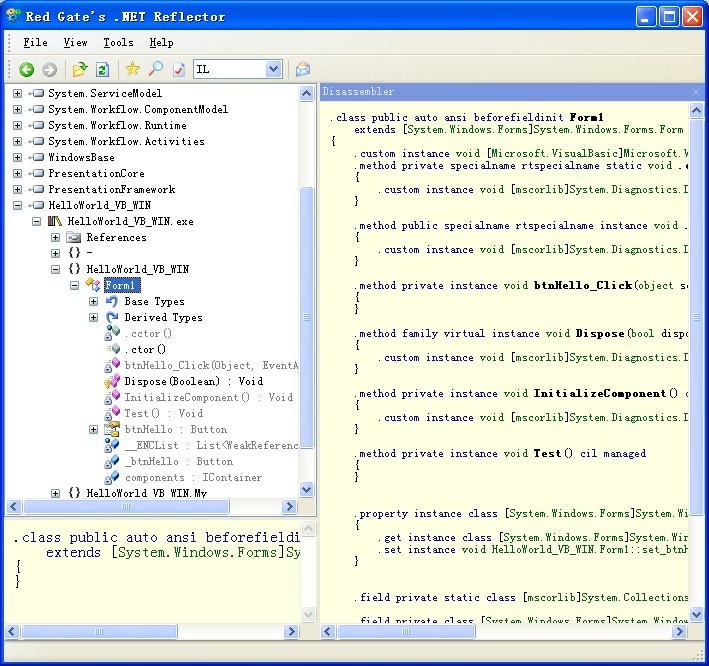Screen dimensions: 709x666
Task: Select the Form1 tree item
Action: coord(122,285)
